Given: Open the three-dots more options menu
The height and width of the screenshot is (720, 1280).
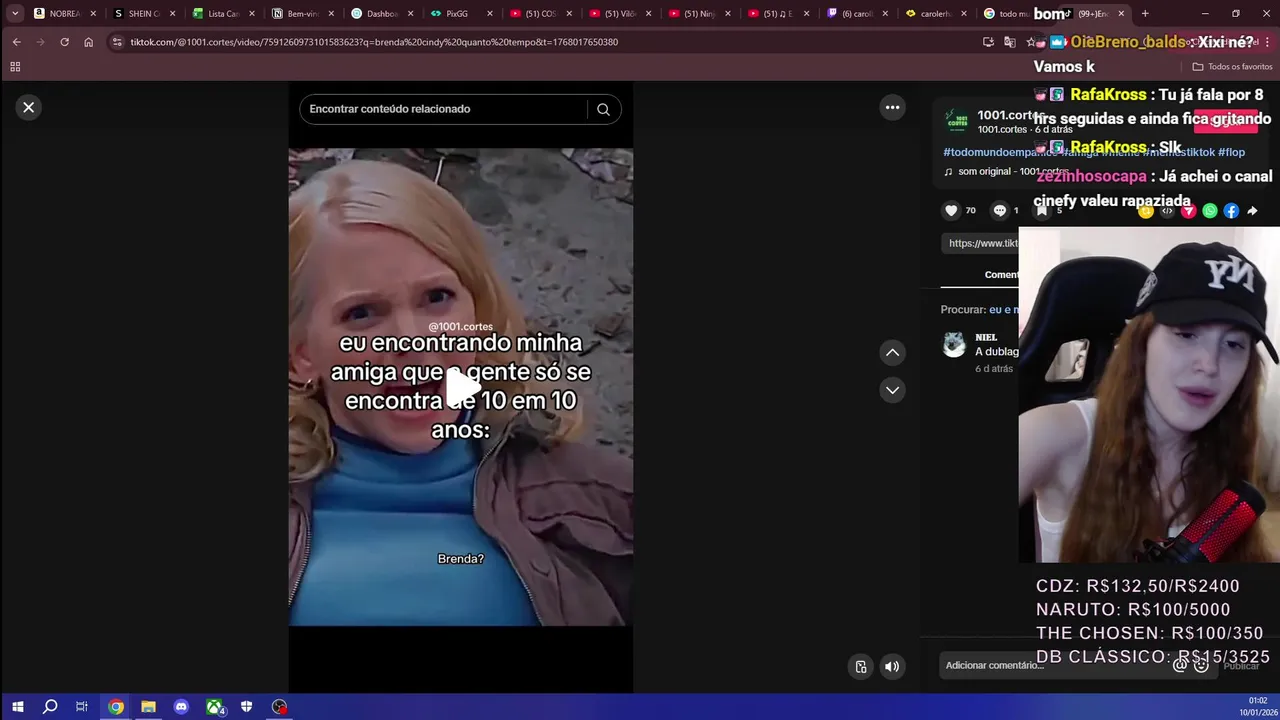Looking at the screenshot, I should [x=892, y=107].
